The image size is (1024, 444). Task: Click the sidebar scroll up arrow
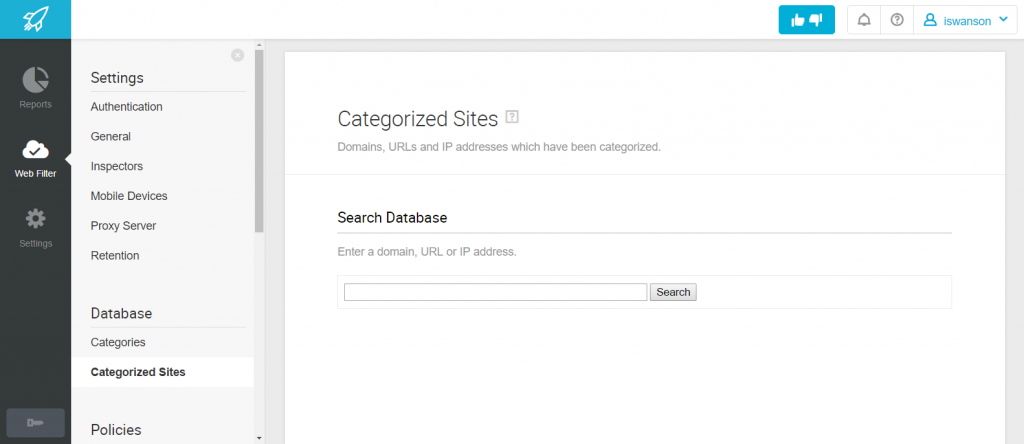259,45
